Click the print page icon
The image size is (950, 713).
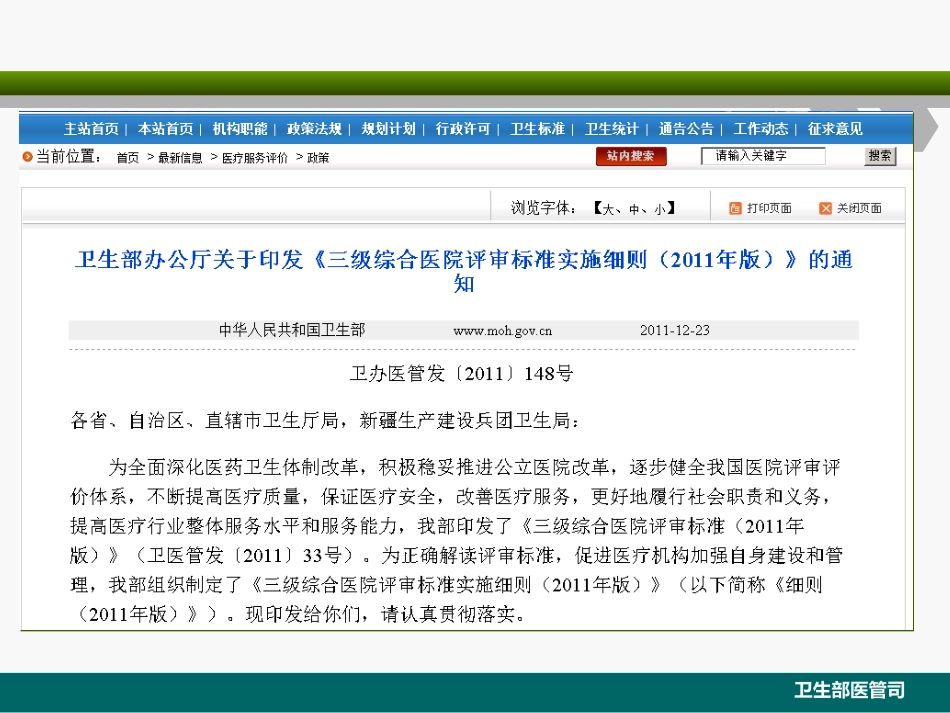[x=735, y=208]
